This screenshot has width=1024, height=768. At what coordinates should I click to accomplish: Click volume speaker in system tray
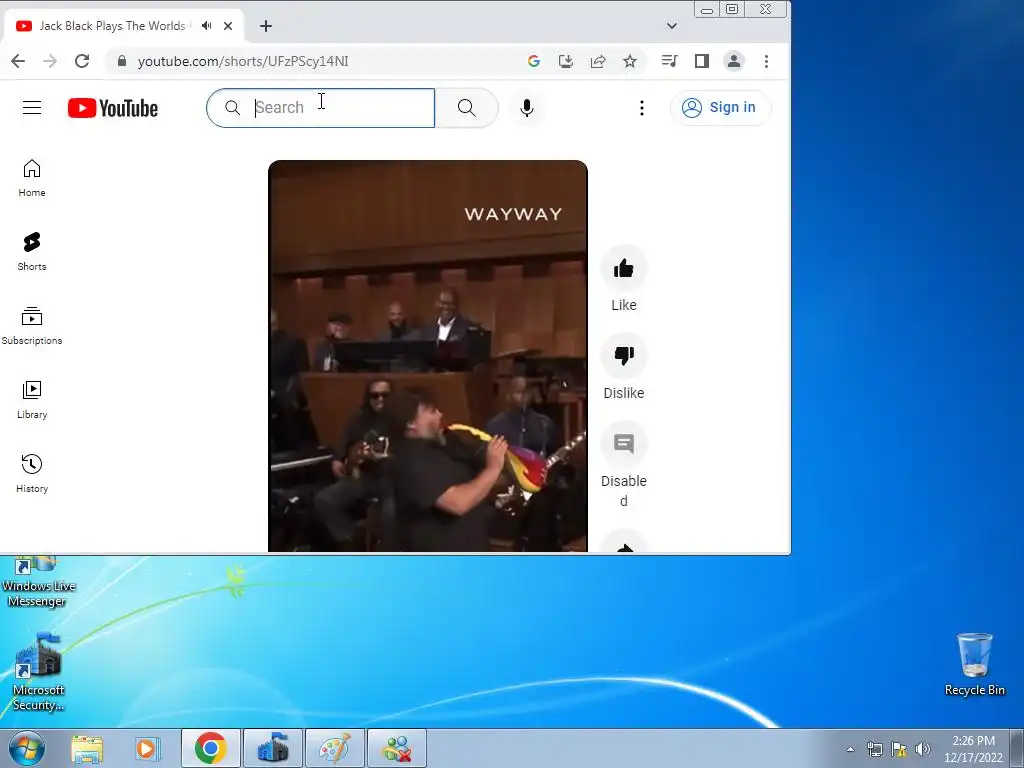click(923, 749)
